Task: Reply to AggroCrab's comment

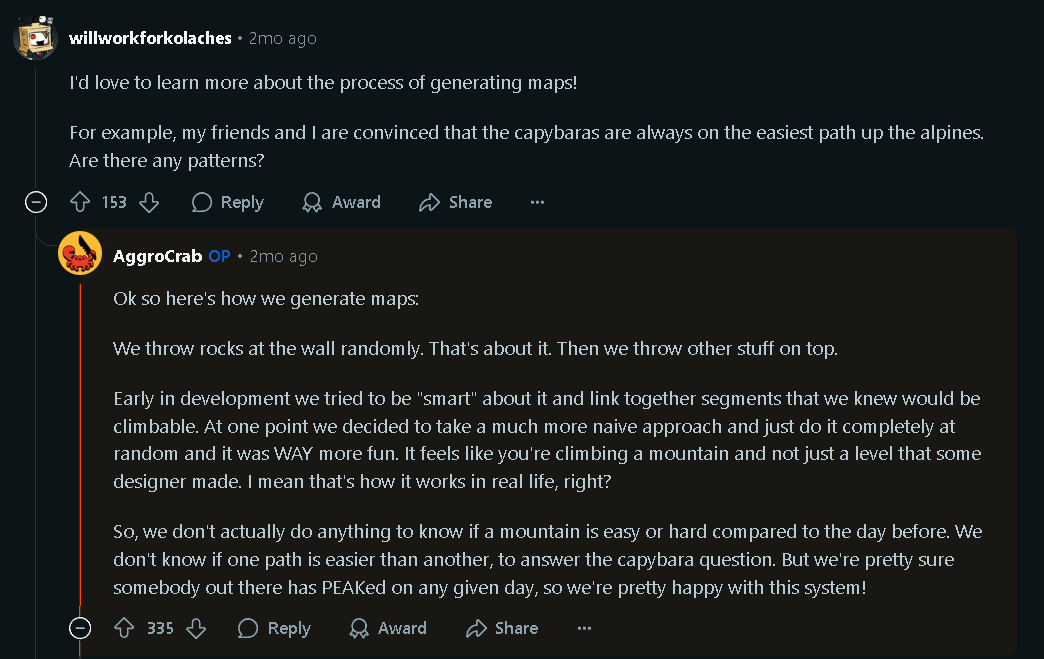Action: click(x=274, y=628)
